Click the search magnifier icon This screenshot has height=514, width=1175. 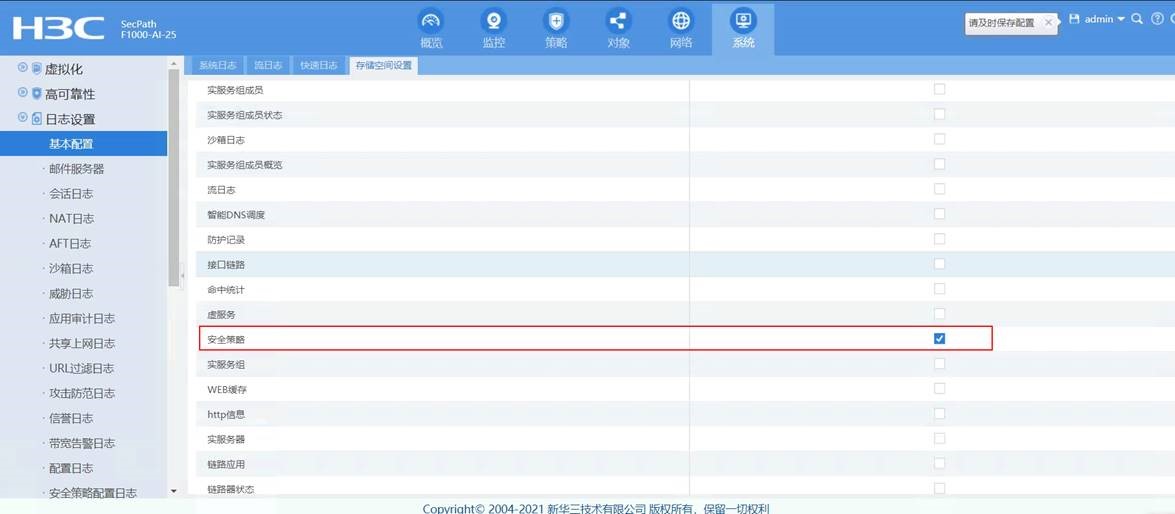pyautogui.click(x=1137, y=19)
